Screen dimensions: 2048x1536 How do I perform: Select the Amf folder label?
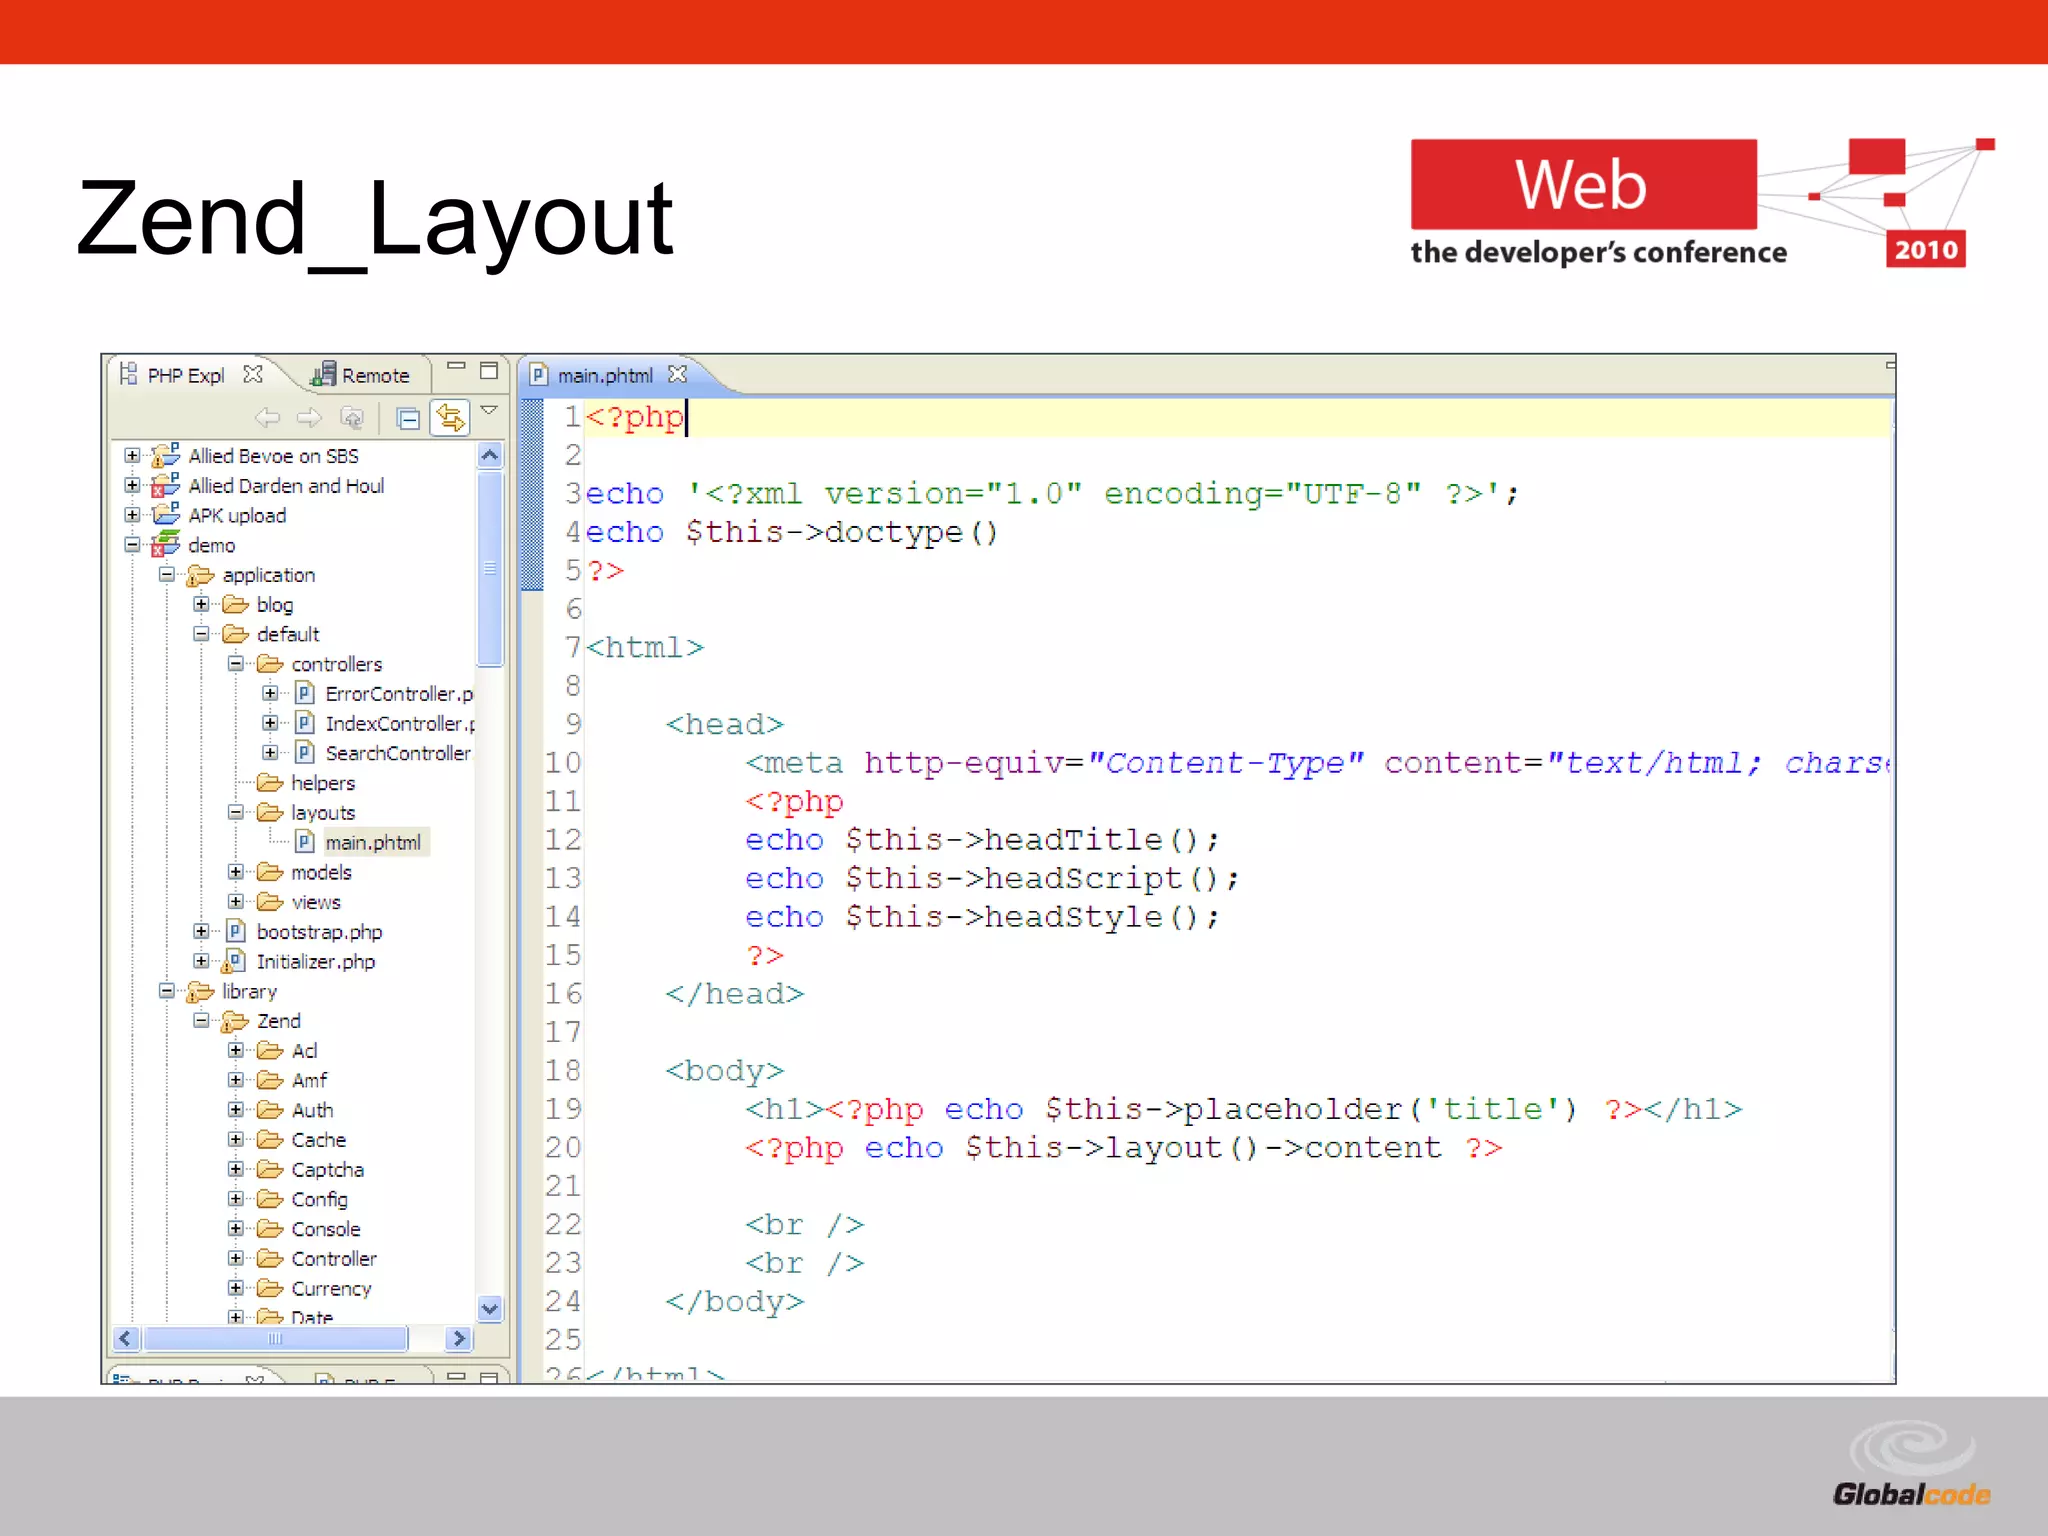[x=309, y=1080]
